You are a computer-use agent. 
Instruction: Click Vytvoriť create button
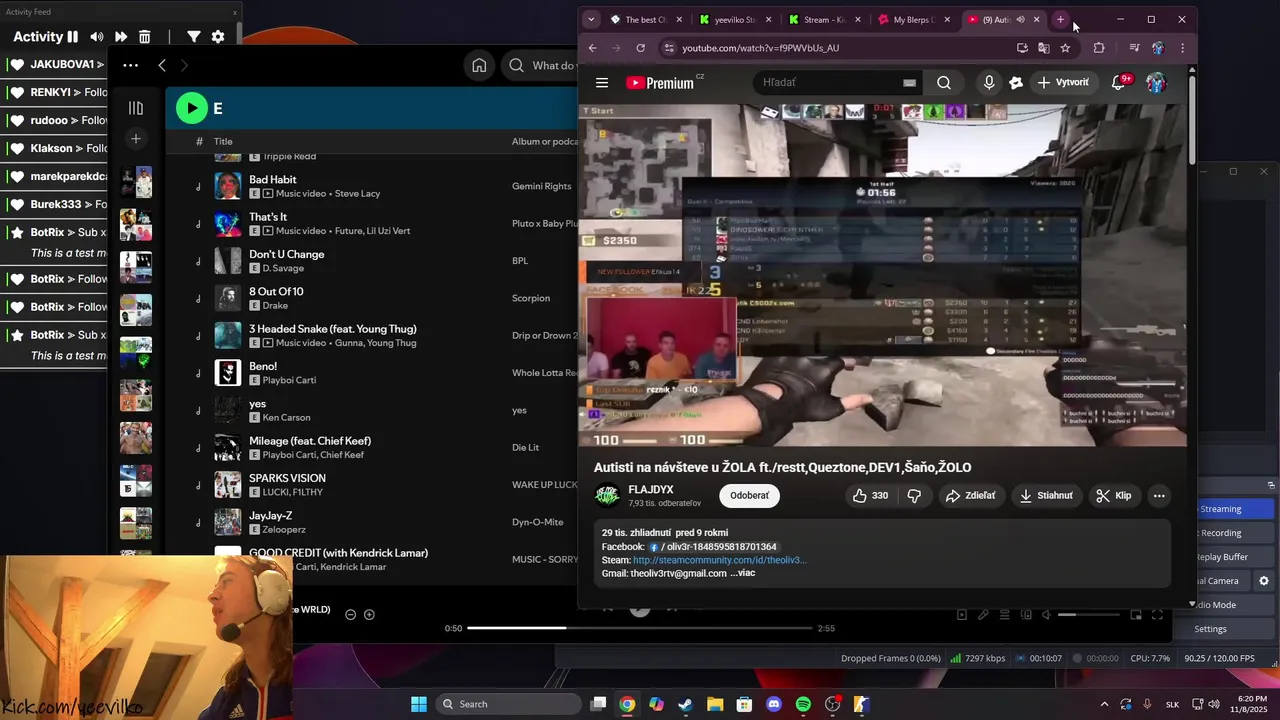pyautogui.click(x=1064, y=83)
